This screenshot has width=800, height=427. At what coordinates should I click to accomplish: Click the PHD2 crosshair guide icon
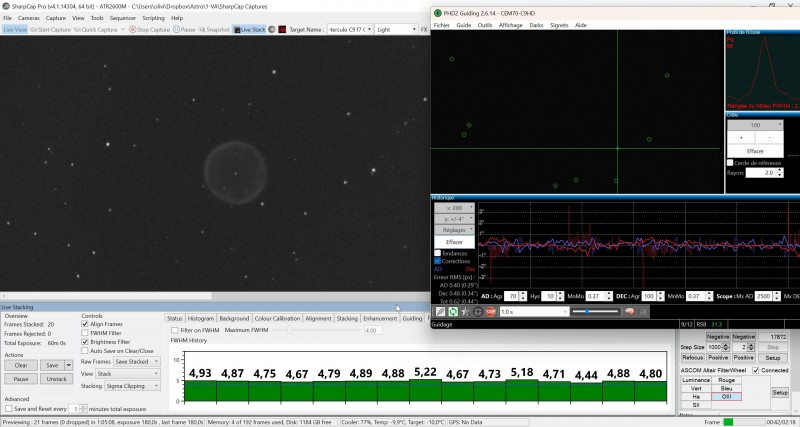click(478, 311)
